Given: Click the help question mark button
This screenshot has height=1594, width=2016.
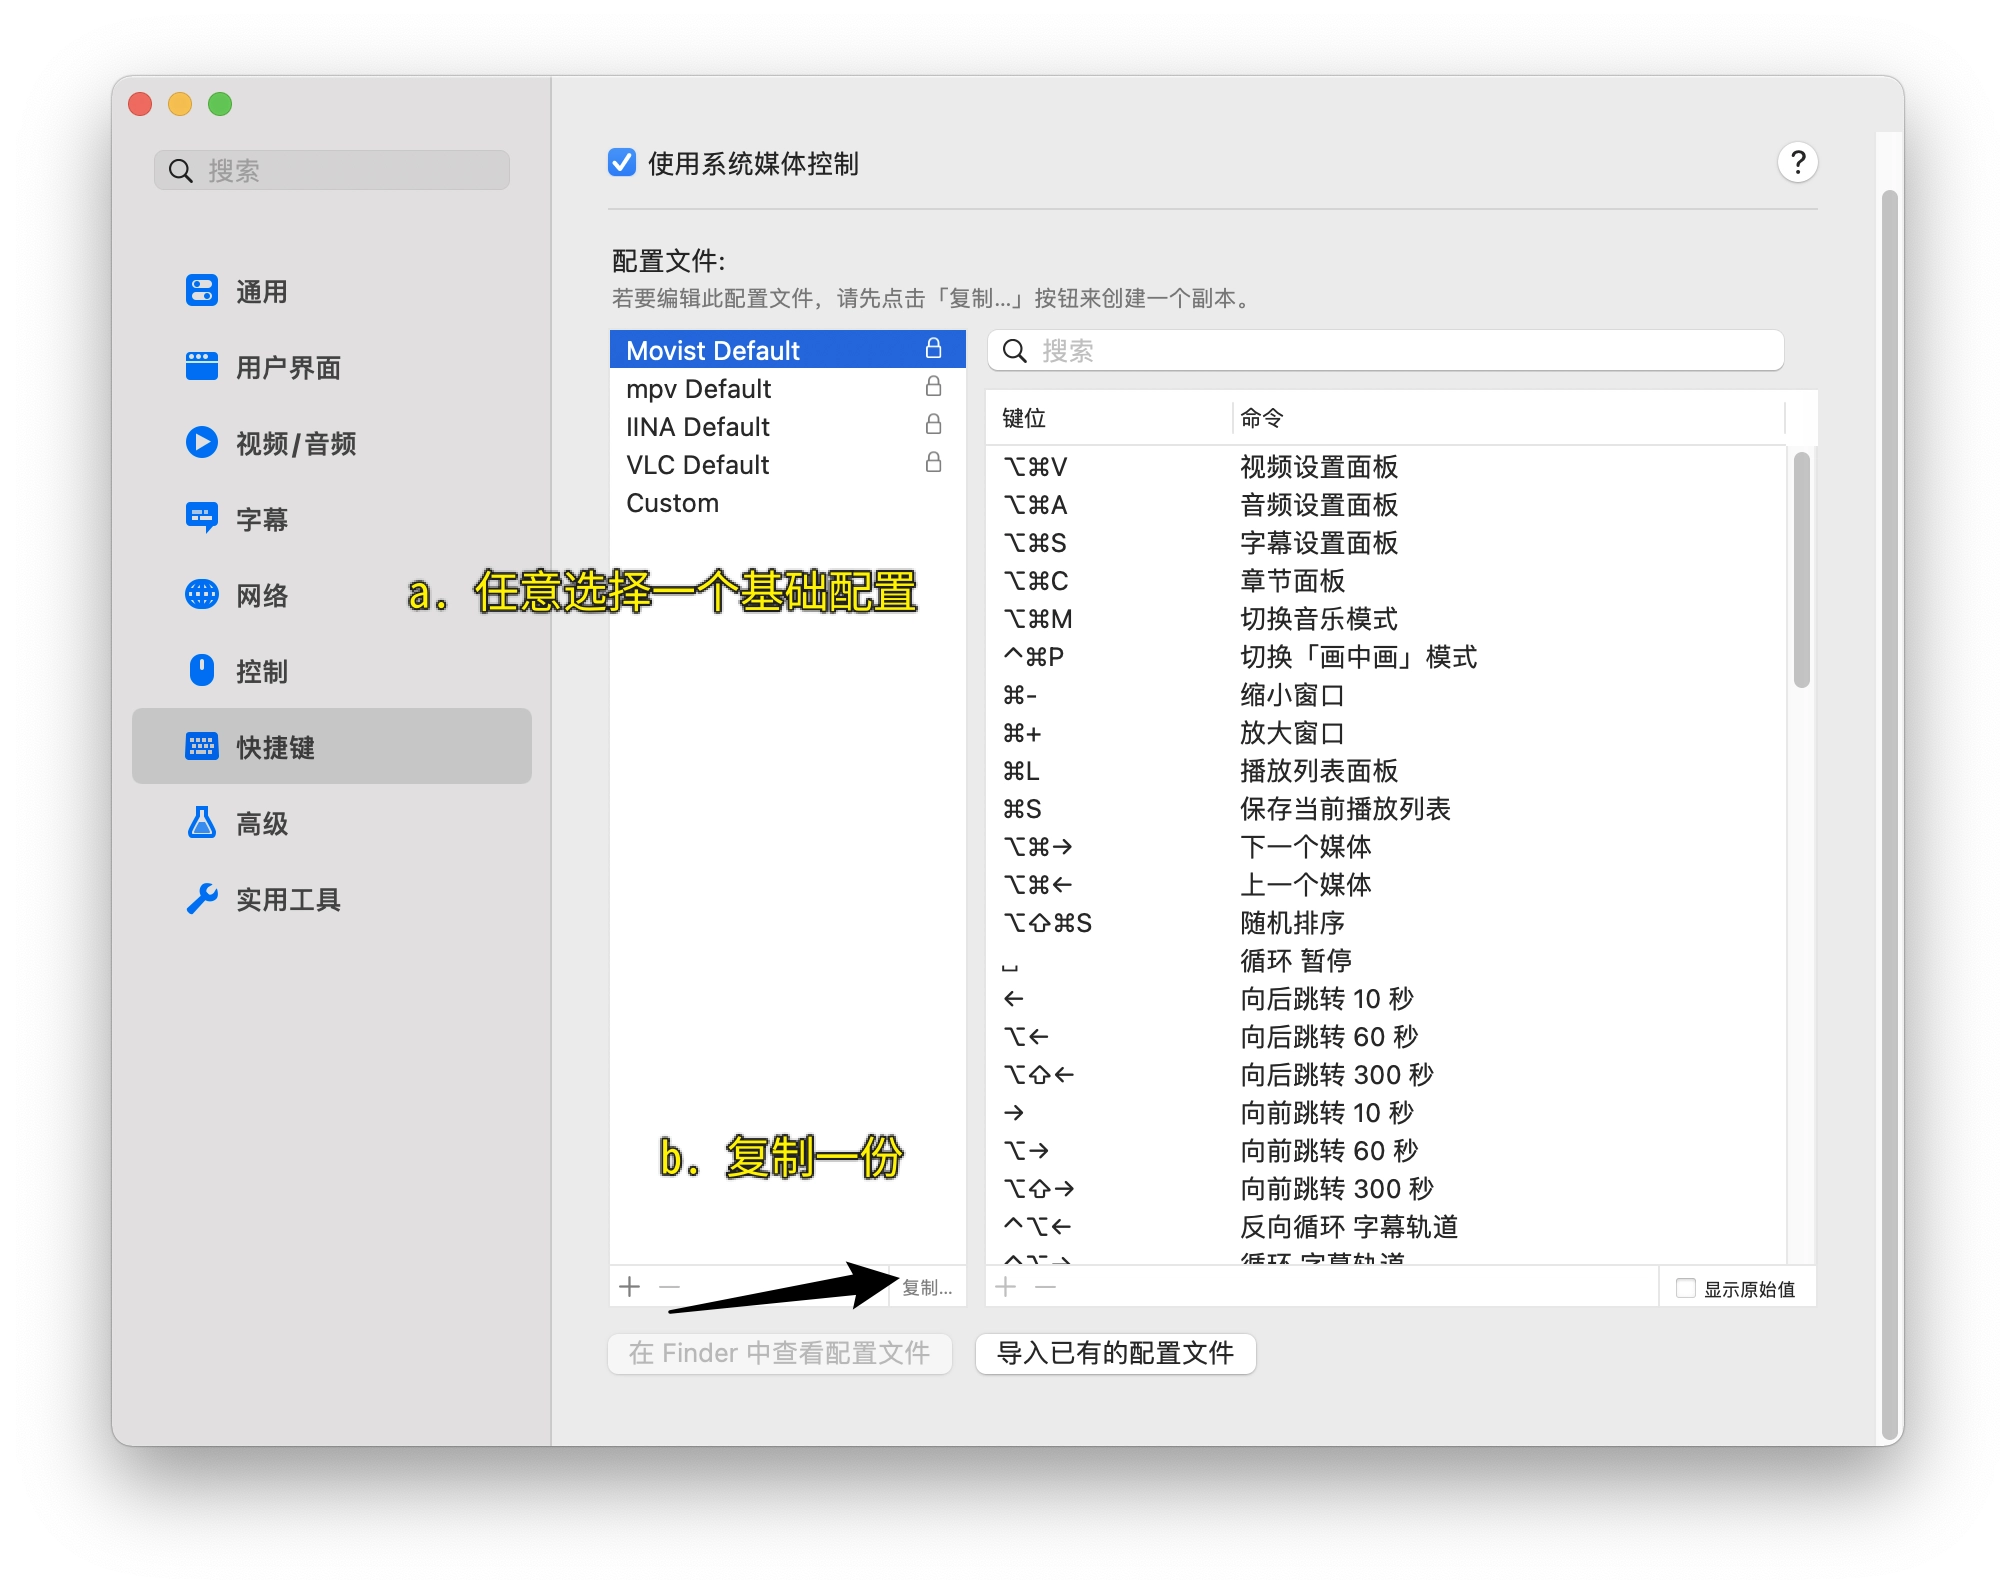Looking at the screenshot, I should tap(1797, 162).
